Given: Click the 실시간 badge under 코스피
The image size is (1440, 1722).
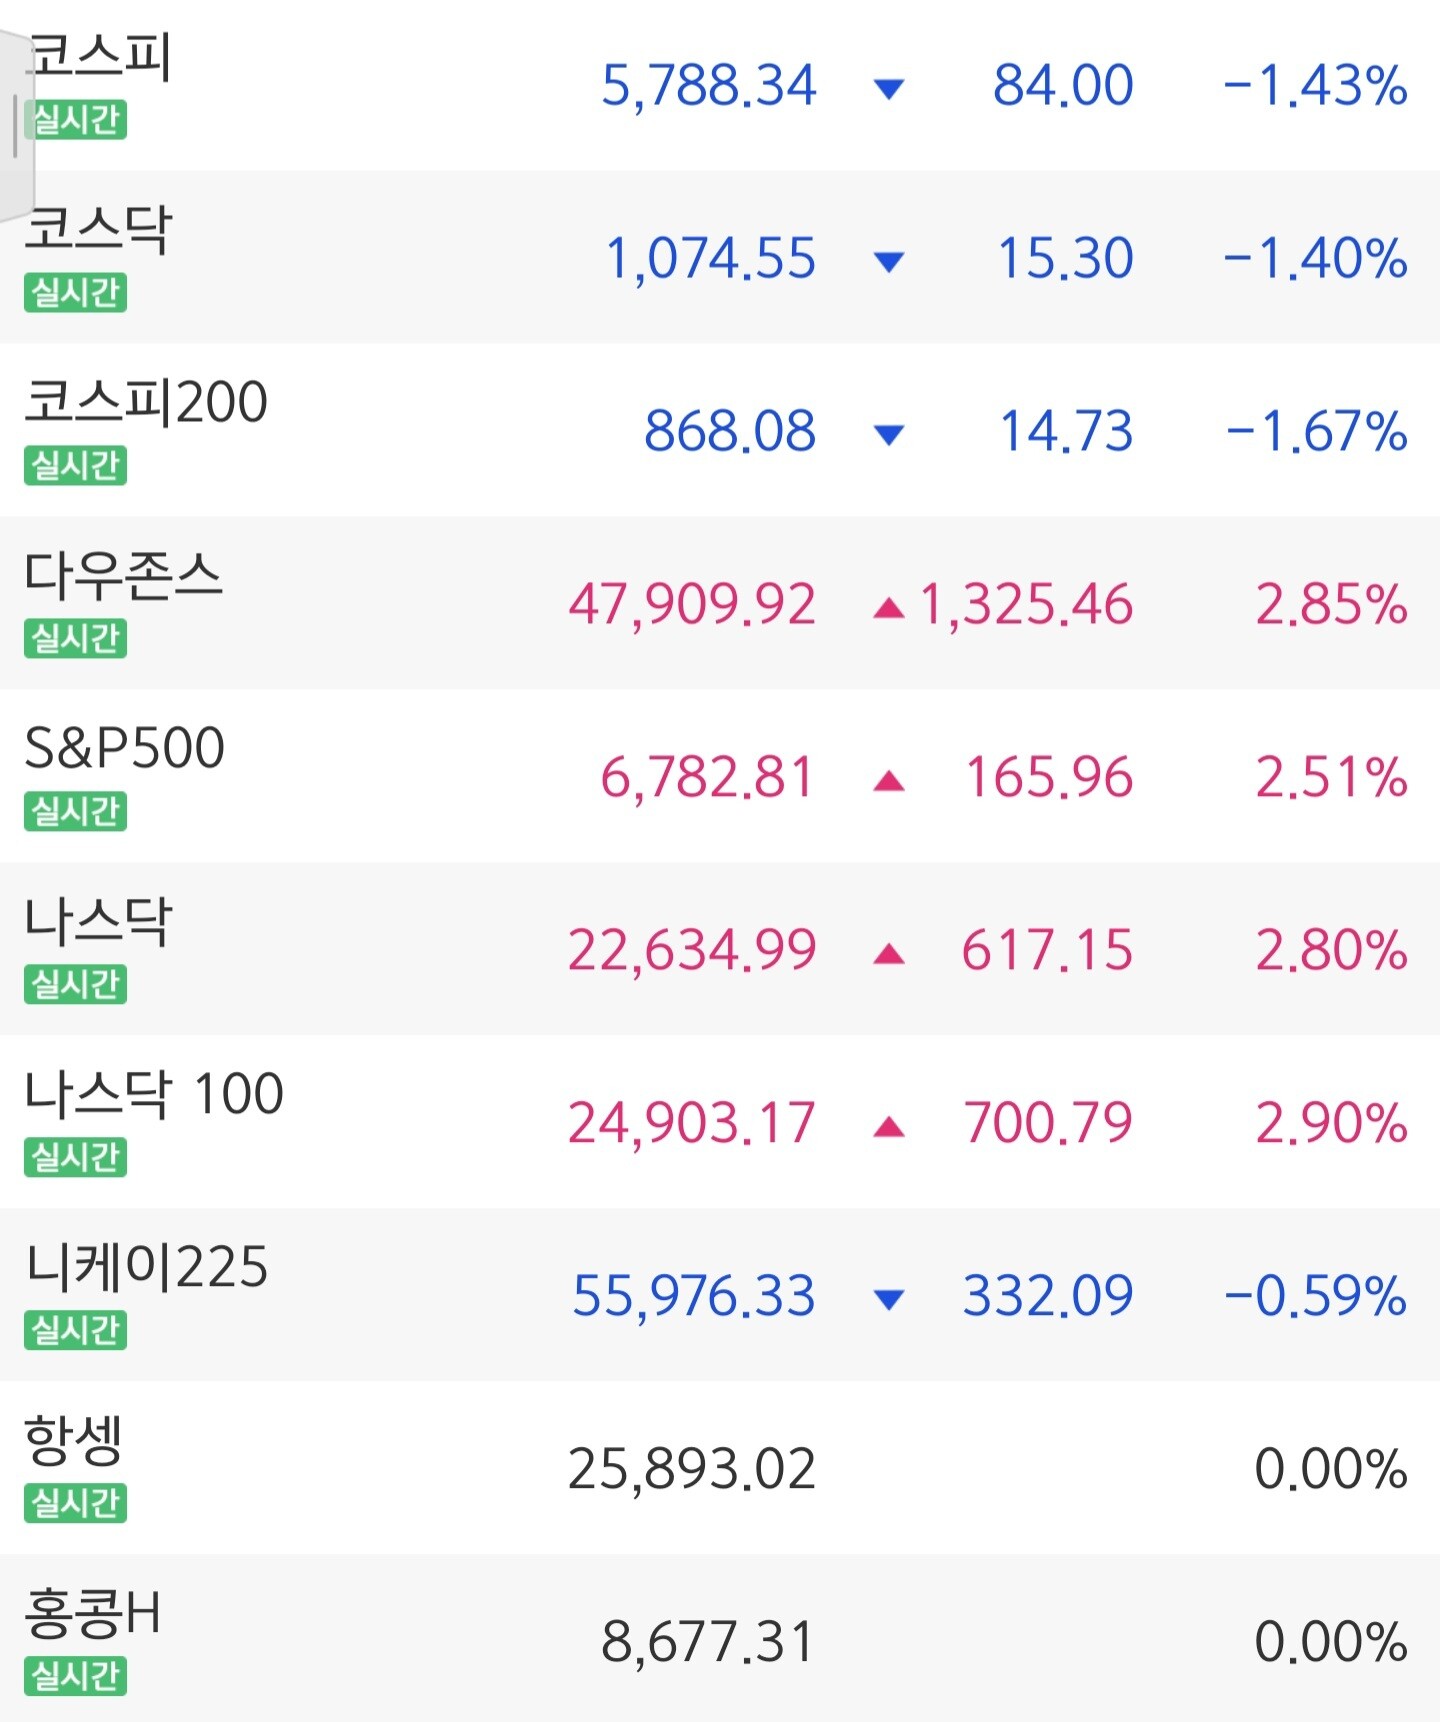Looking at the screenshot, I should coord(76,120).
